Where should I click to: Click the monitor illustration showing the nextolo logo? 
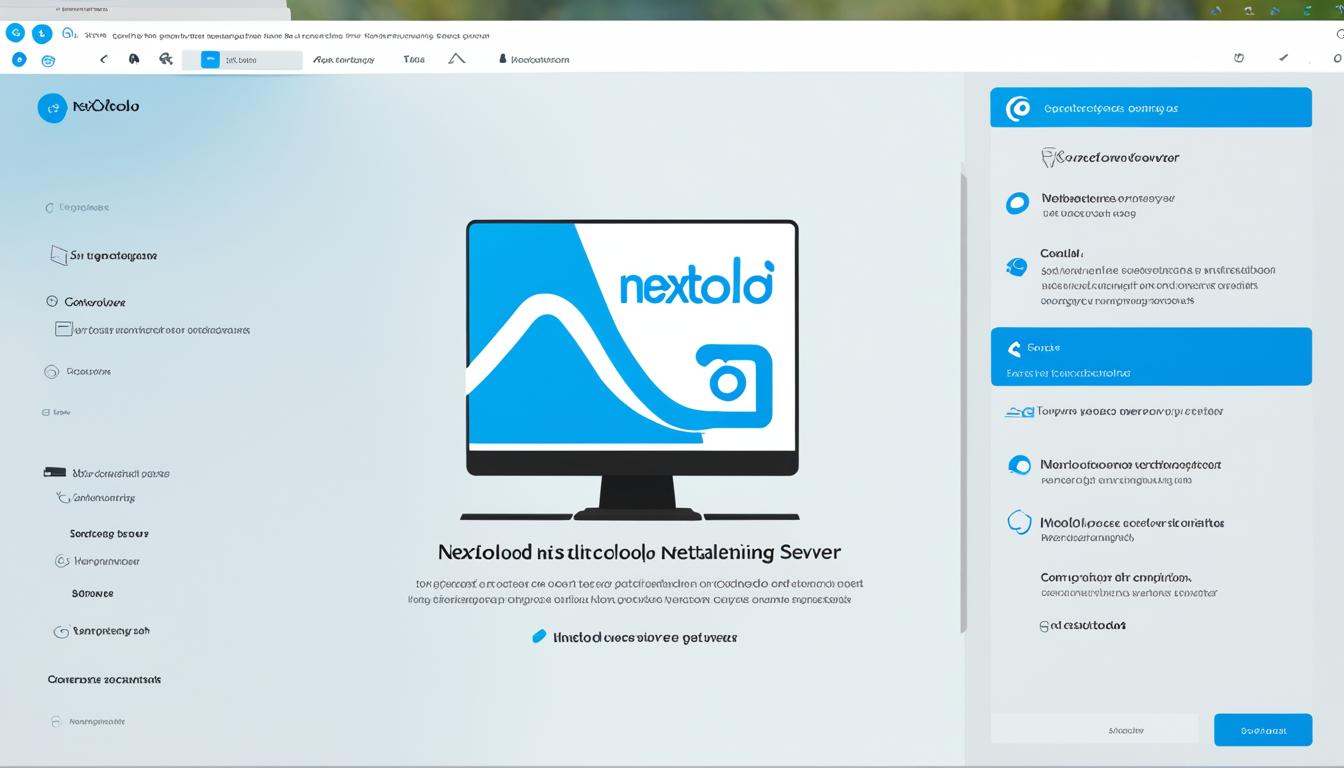click(632, 370)
